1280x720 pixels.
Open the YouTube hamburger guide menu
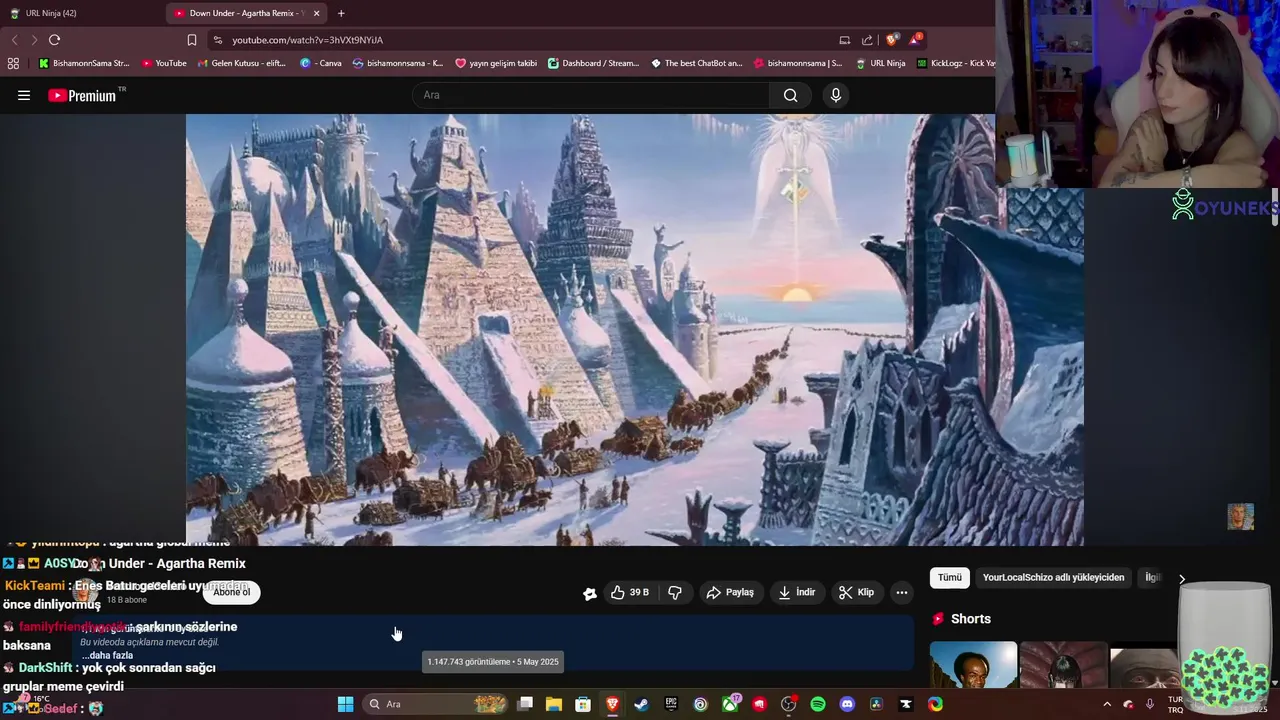[x=24, y=95]
